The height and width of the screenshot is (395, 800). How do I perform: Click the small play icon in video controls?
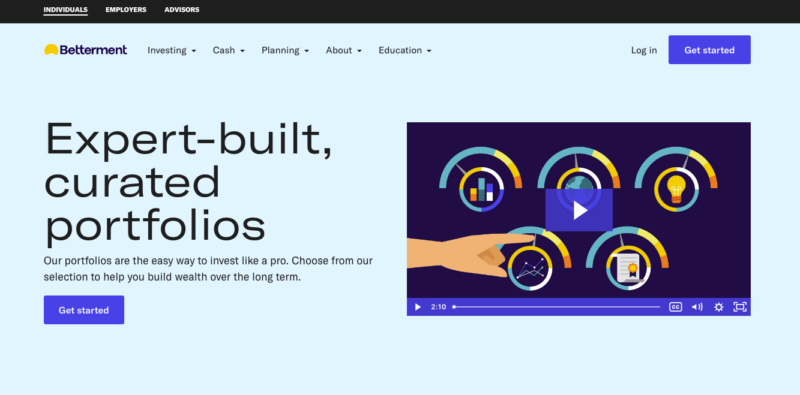click(417, 307)
